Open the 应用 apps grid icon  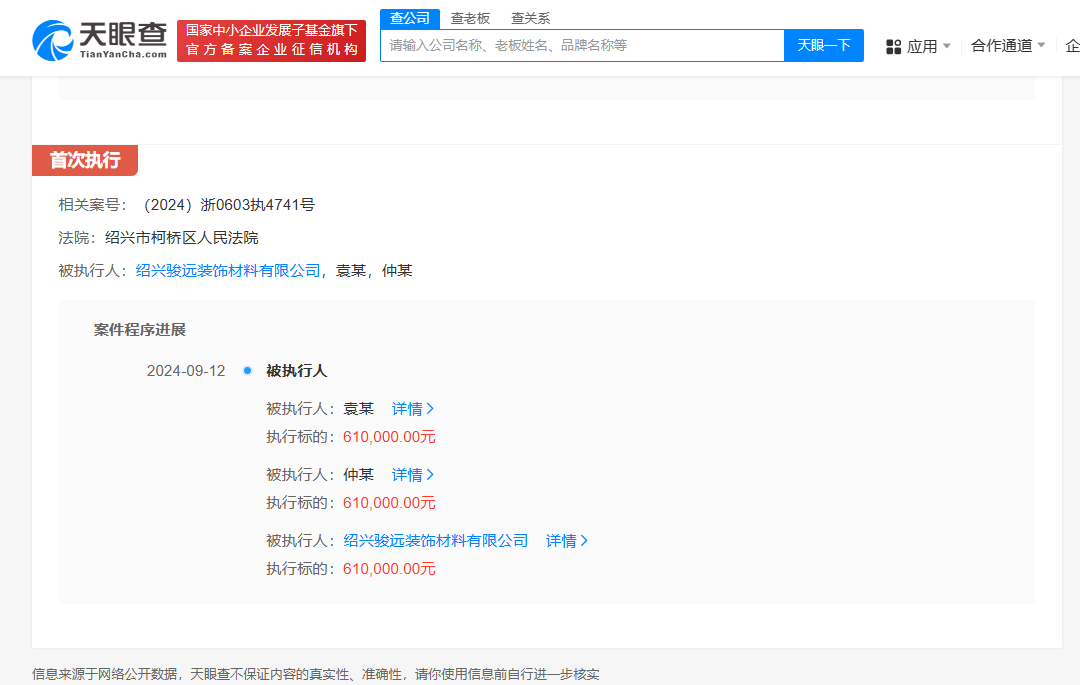[893, 46]
